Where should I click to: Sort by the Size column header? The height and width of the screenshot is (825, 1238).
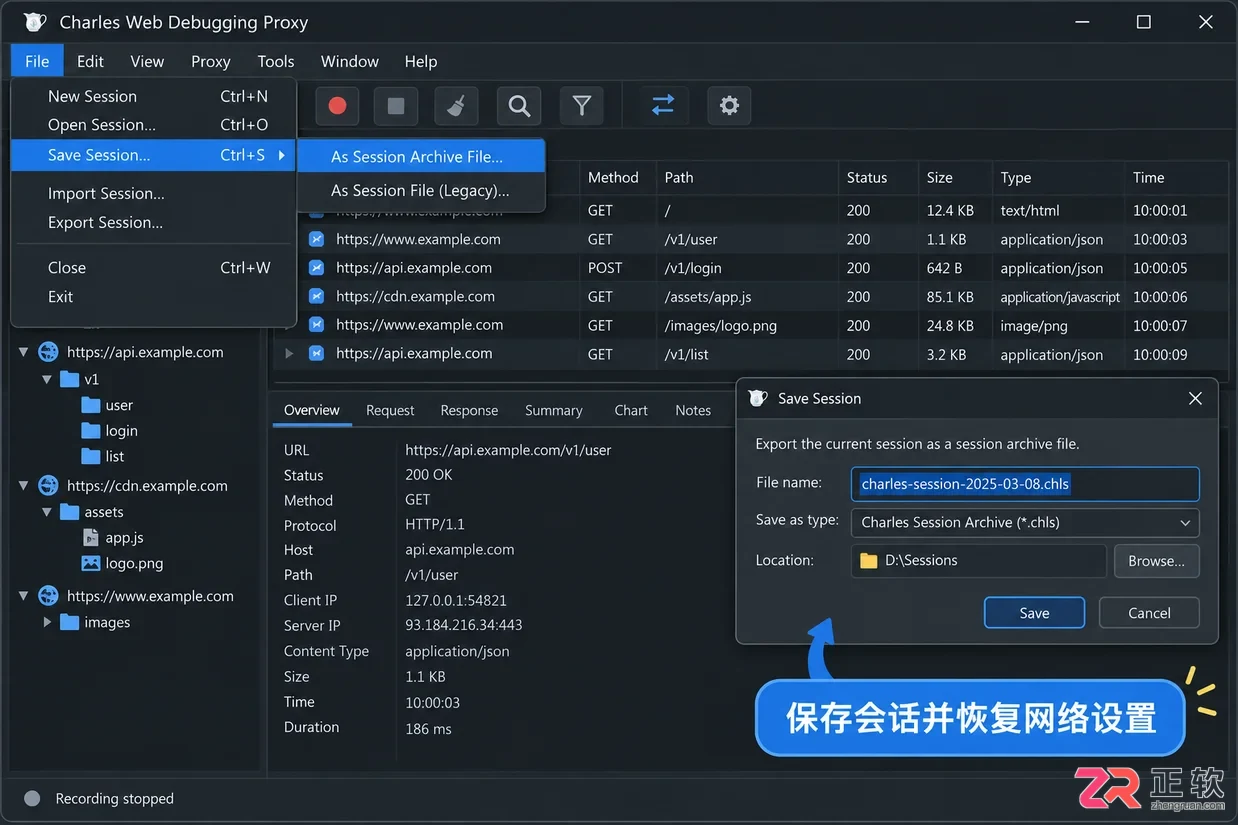(x=940, y=177)
